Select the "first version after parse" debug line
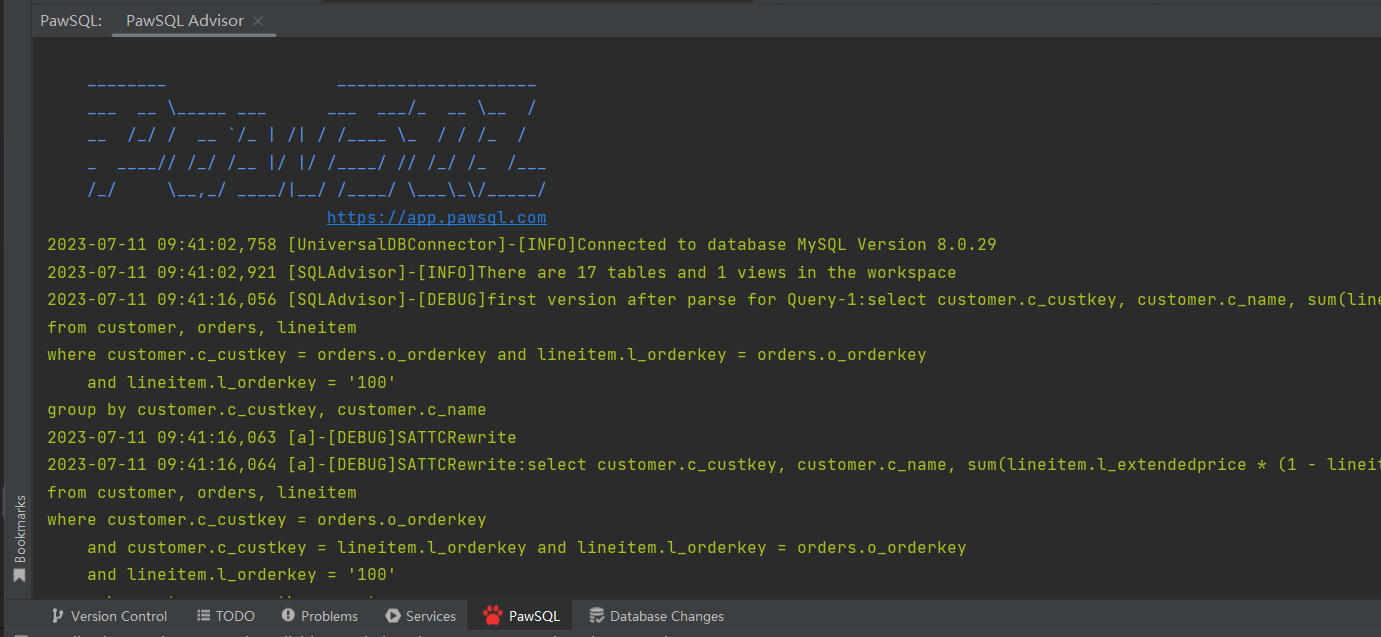Image resolution: width=1381 pixels, height=637 pixels. (x=700, y=300)
